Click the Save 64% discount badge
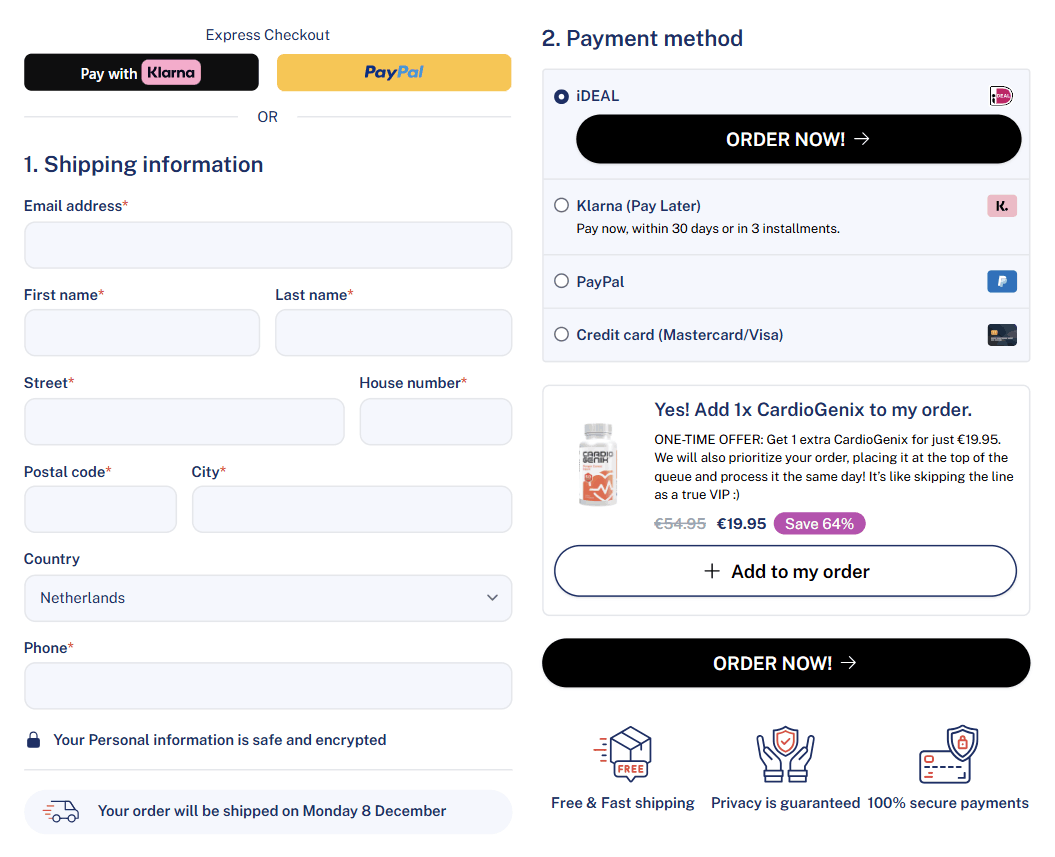 819,523
